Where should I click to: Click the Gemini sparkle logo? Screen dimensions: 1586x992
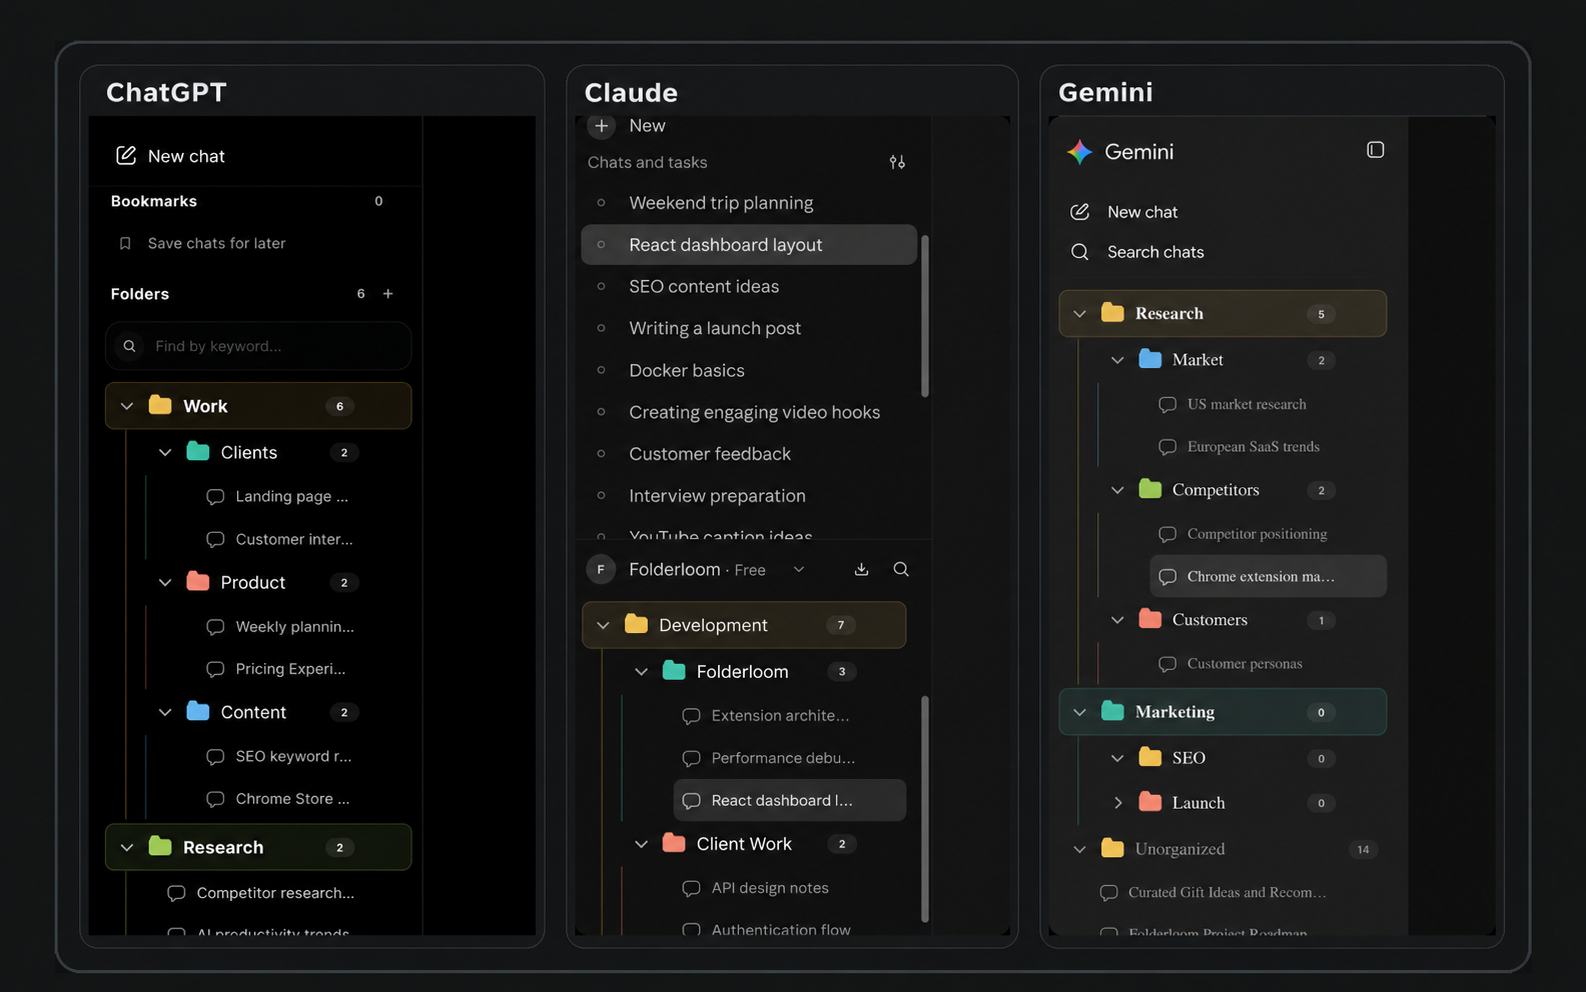(x=1079, y=152)
